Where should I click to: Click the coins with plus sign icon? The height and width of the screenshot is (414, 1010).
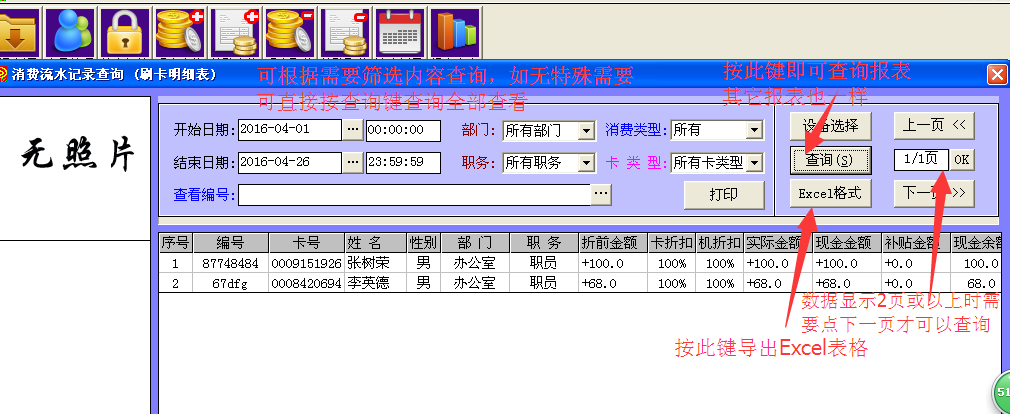178,32
